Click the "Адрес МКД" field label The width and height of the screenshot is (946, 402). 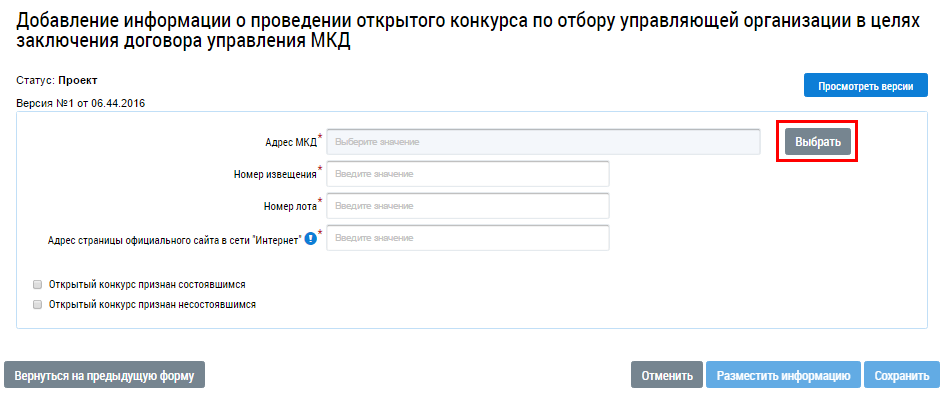[x=290, y=142]
